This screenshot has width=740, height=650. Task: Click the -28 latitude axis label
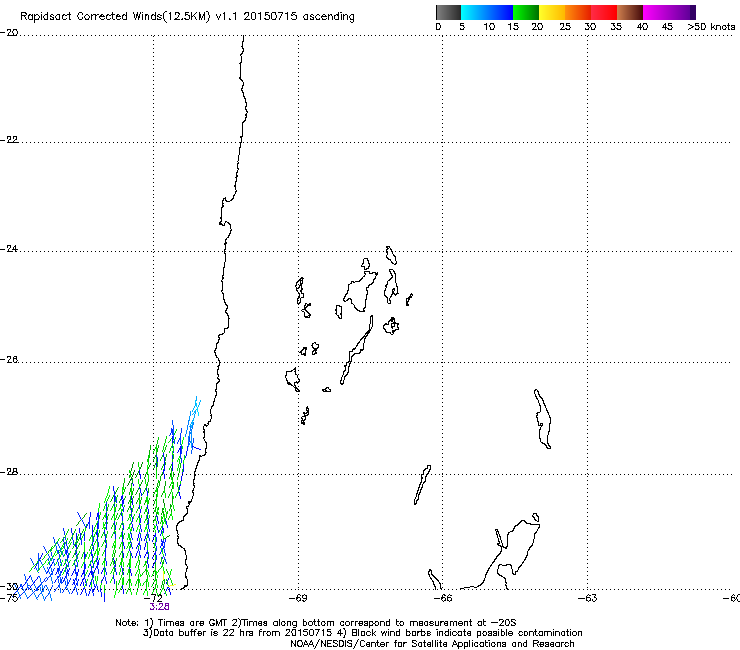pos(9,472)
